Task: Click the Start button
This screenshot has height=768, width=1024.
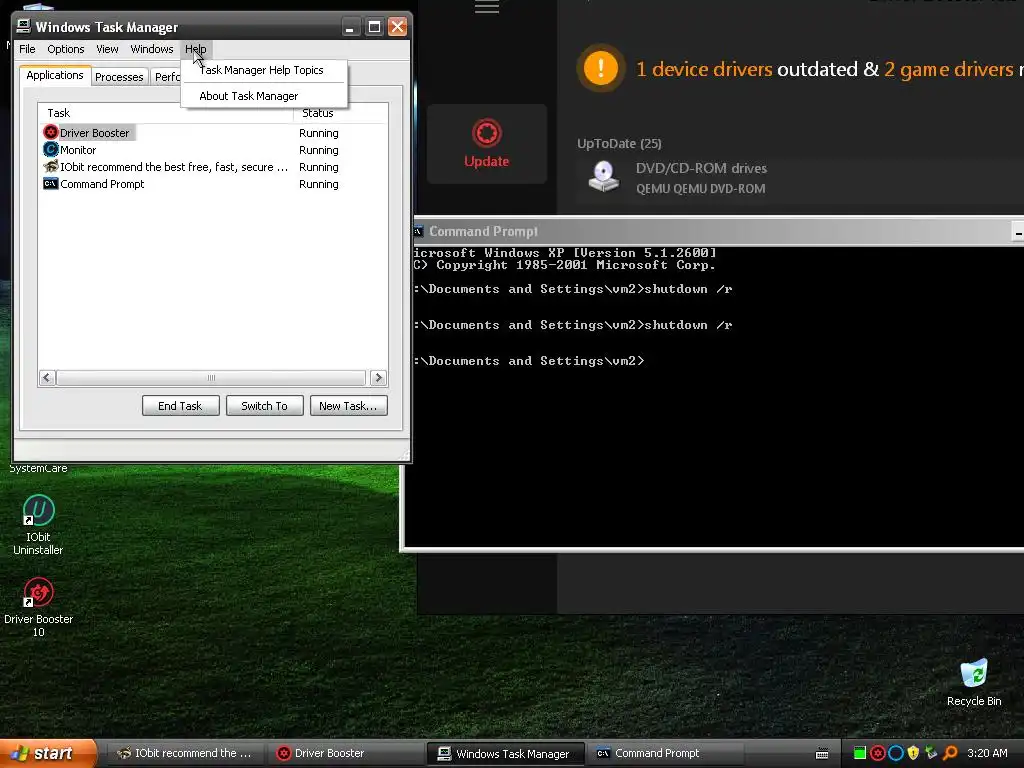Action: click(x=47, y=753)
